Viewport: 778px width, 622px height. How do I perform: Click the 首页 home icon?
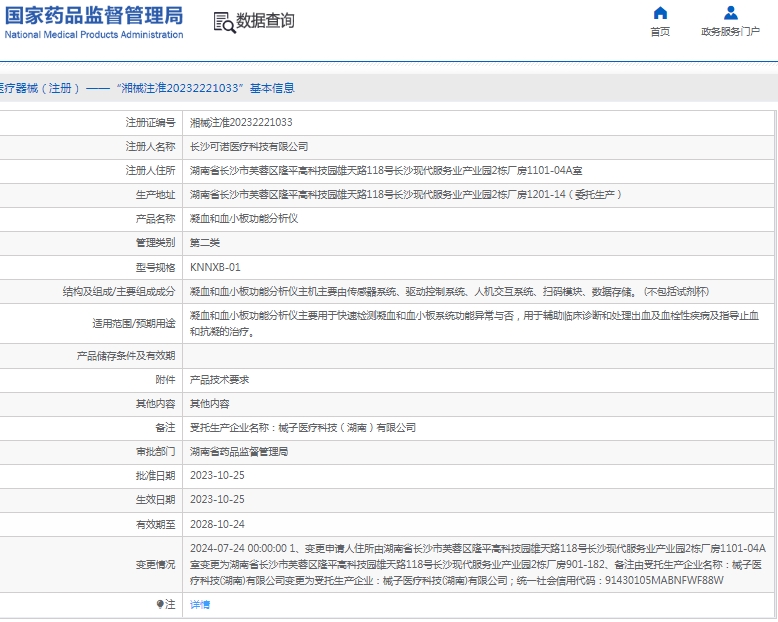click(660, 12)
